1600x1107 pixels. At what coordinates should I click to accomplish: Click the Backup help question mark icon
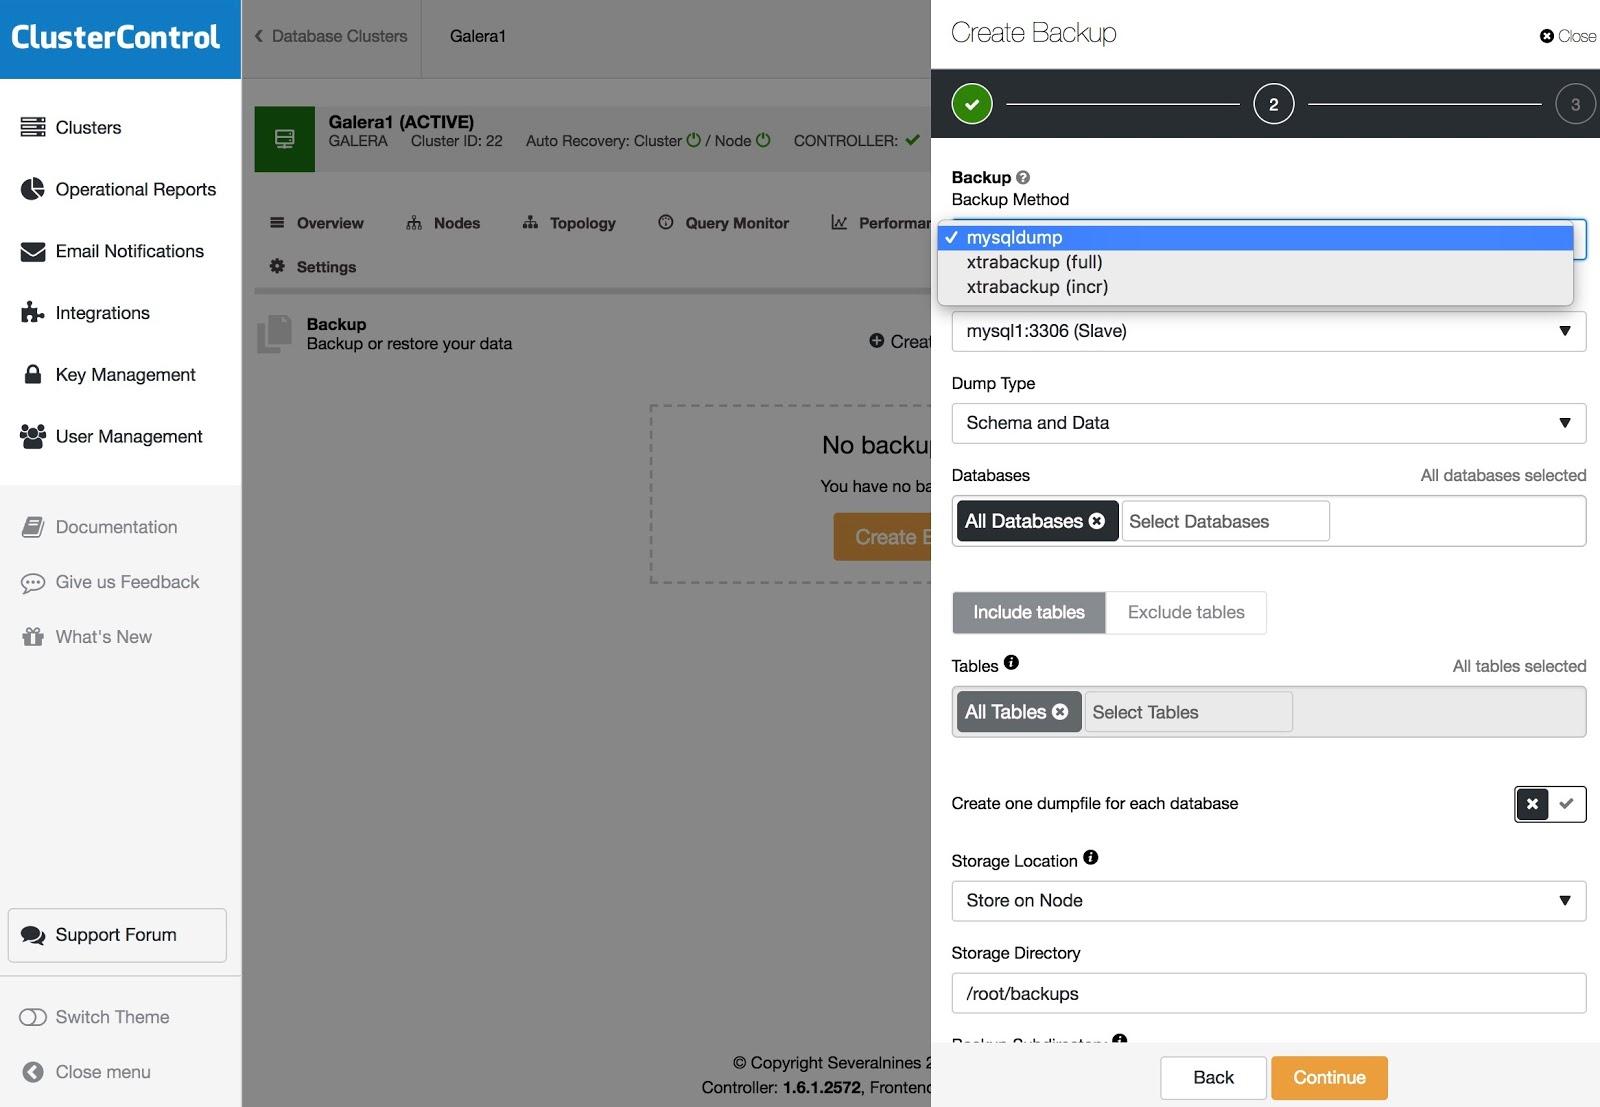click(1023, 177)
